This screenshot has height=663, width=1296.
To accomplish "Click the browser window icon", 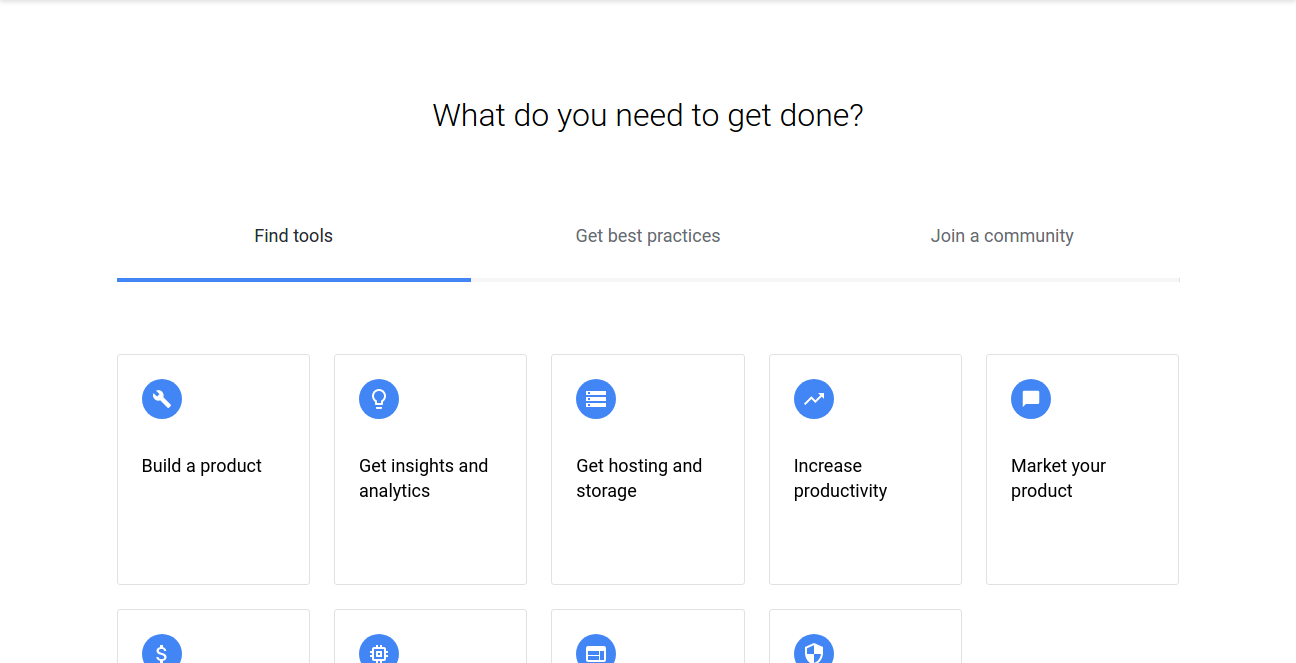I will 596,652.
